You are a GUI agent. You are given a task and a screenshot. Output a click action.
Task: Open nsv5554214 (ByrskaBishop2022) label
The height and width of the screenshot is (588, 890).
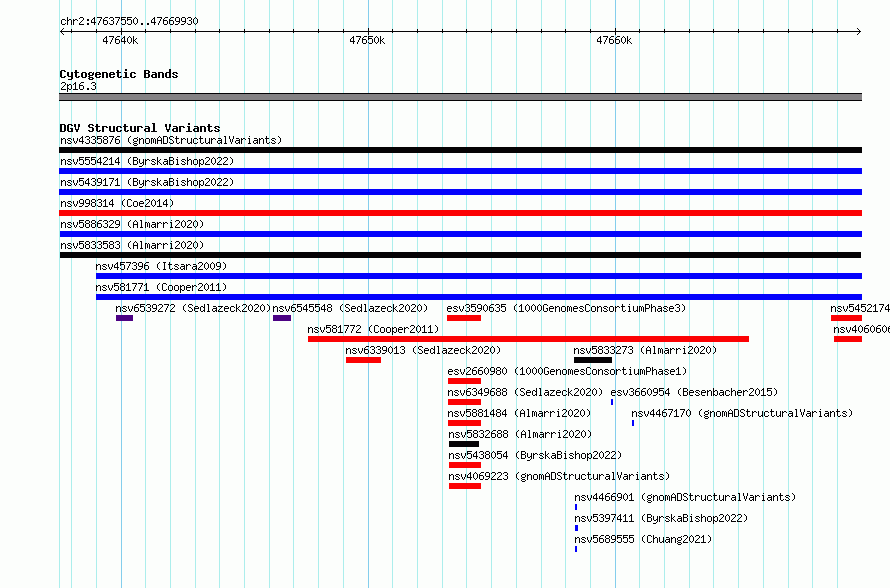pos(147,161)
